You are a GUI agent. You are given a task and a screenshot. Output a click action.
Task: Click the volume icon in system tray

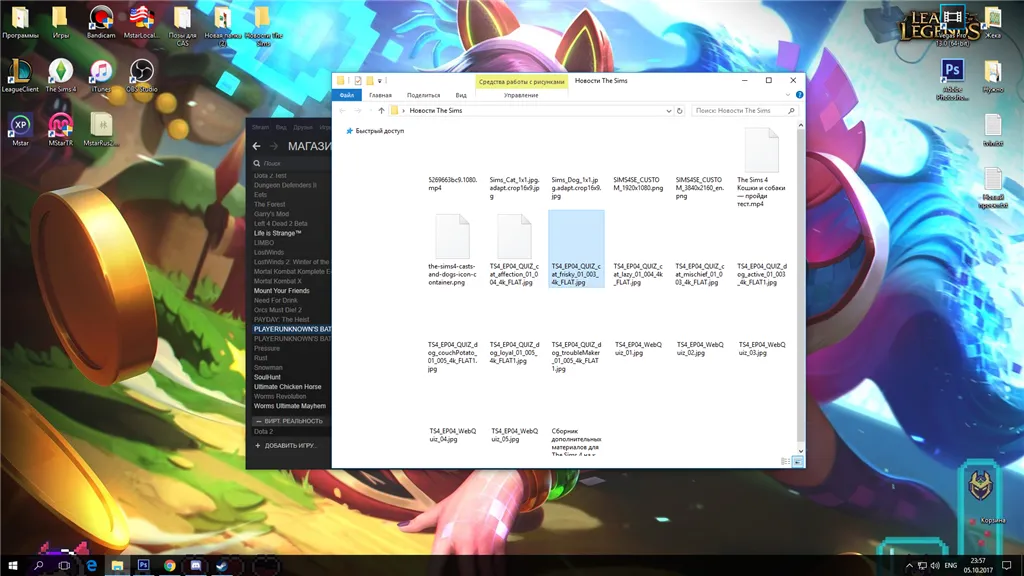pyautogui.click(x=935, y=566)
